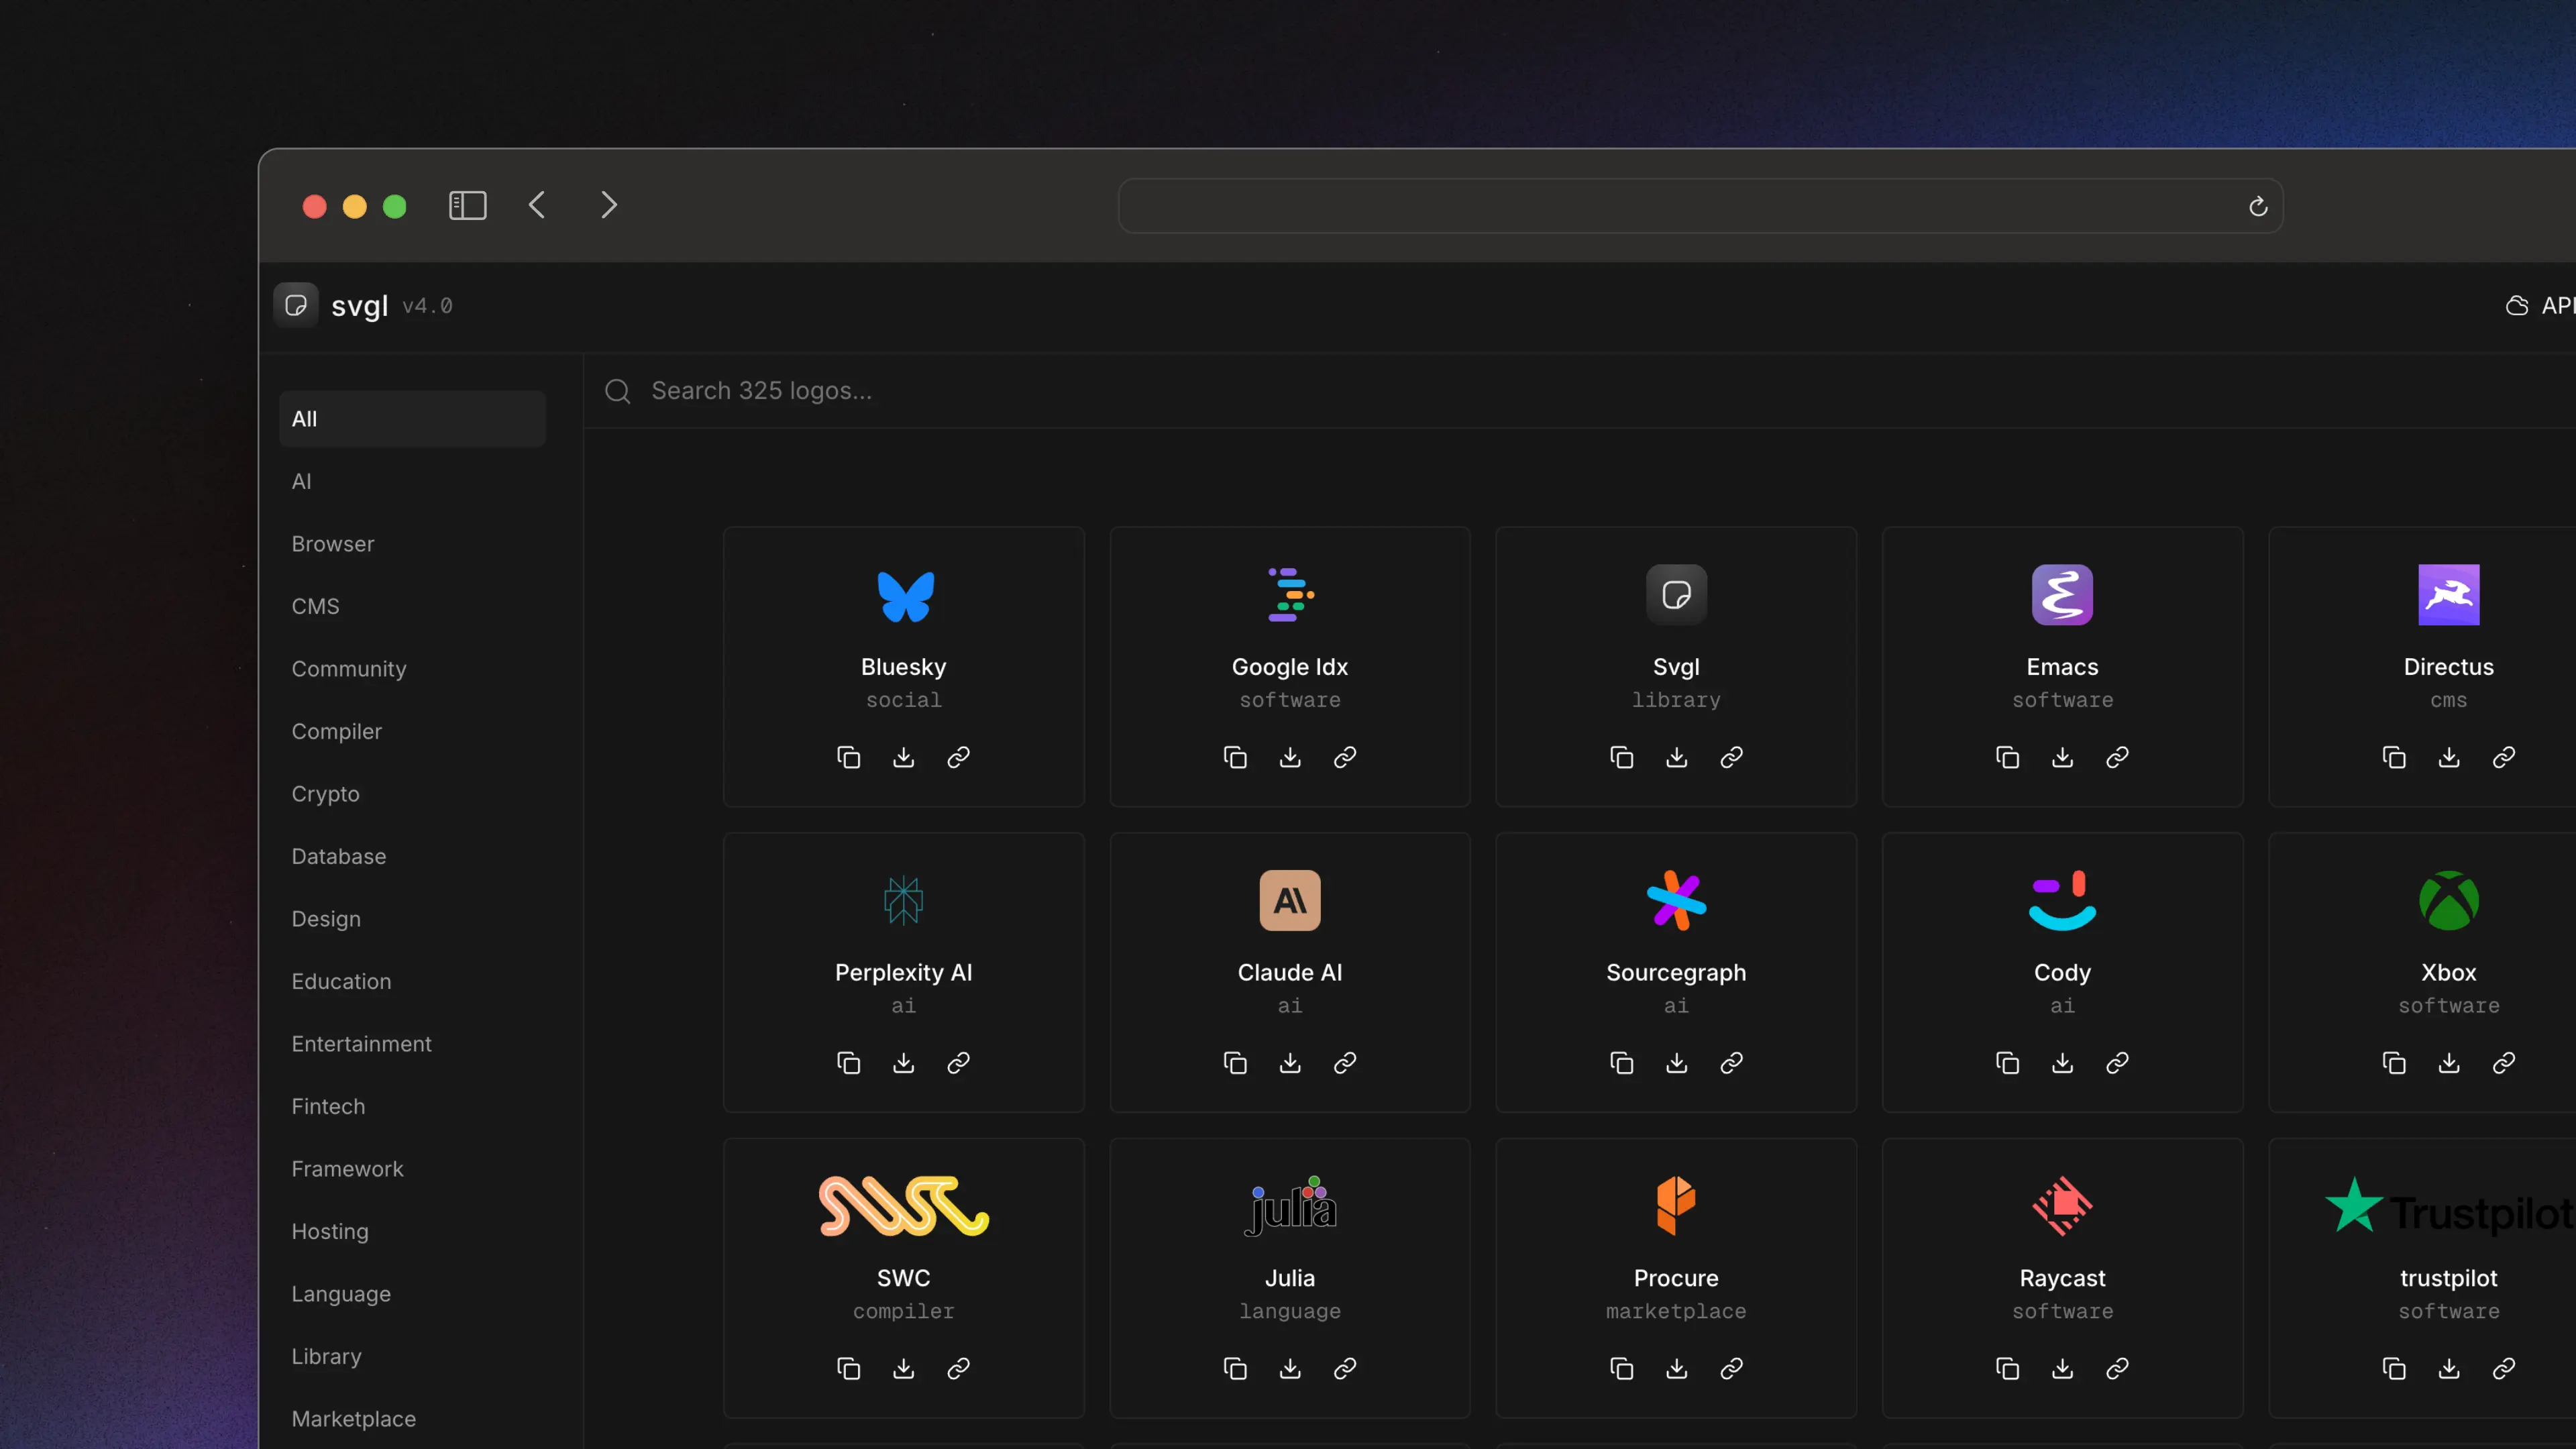Download the Claude AI logo

pyautogui.click(x=1289, y=1062)
